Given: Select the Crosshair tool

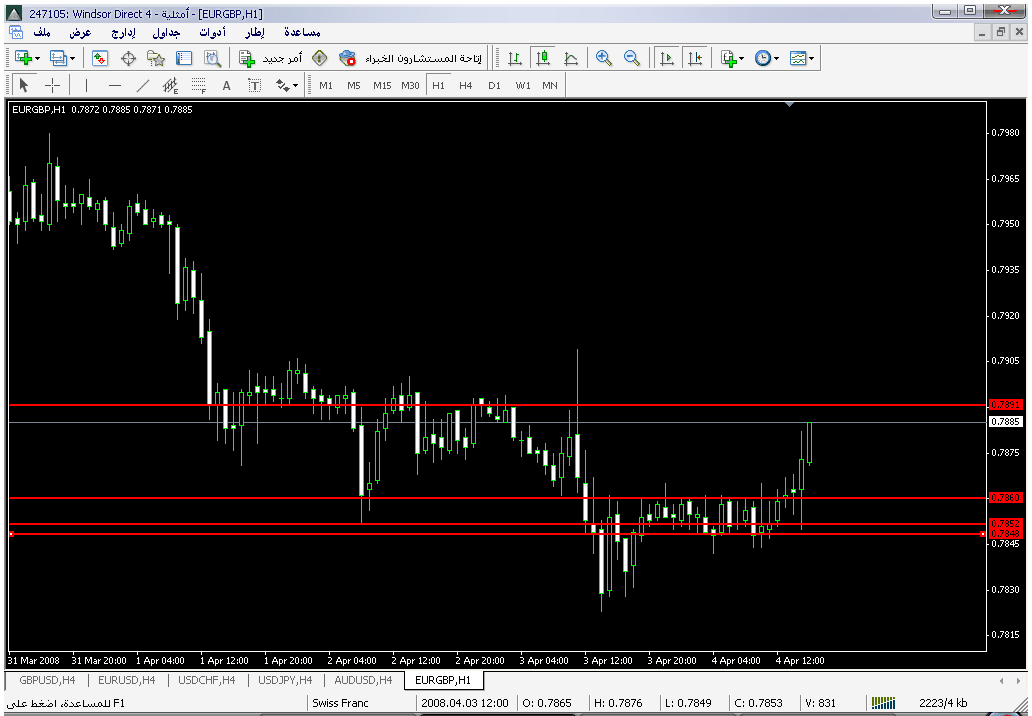Looking at the screenshot, I should 53,86.
